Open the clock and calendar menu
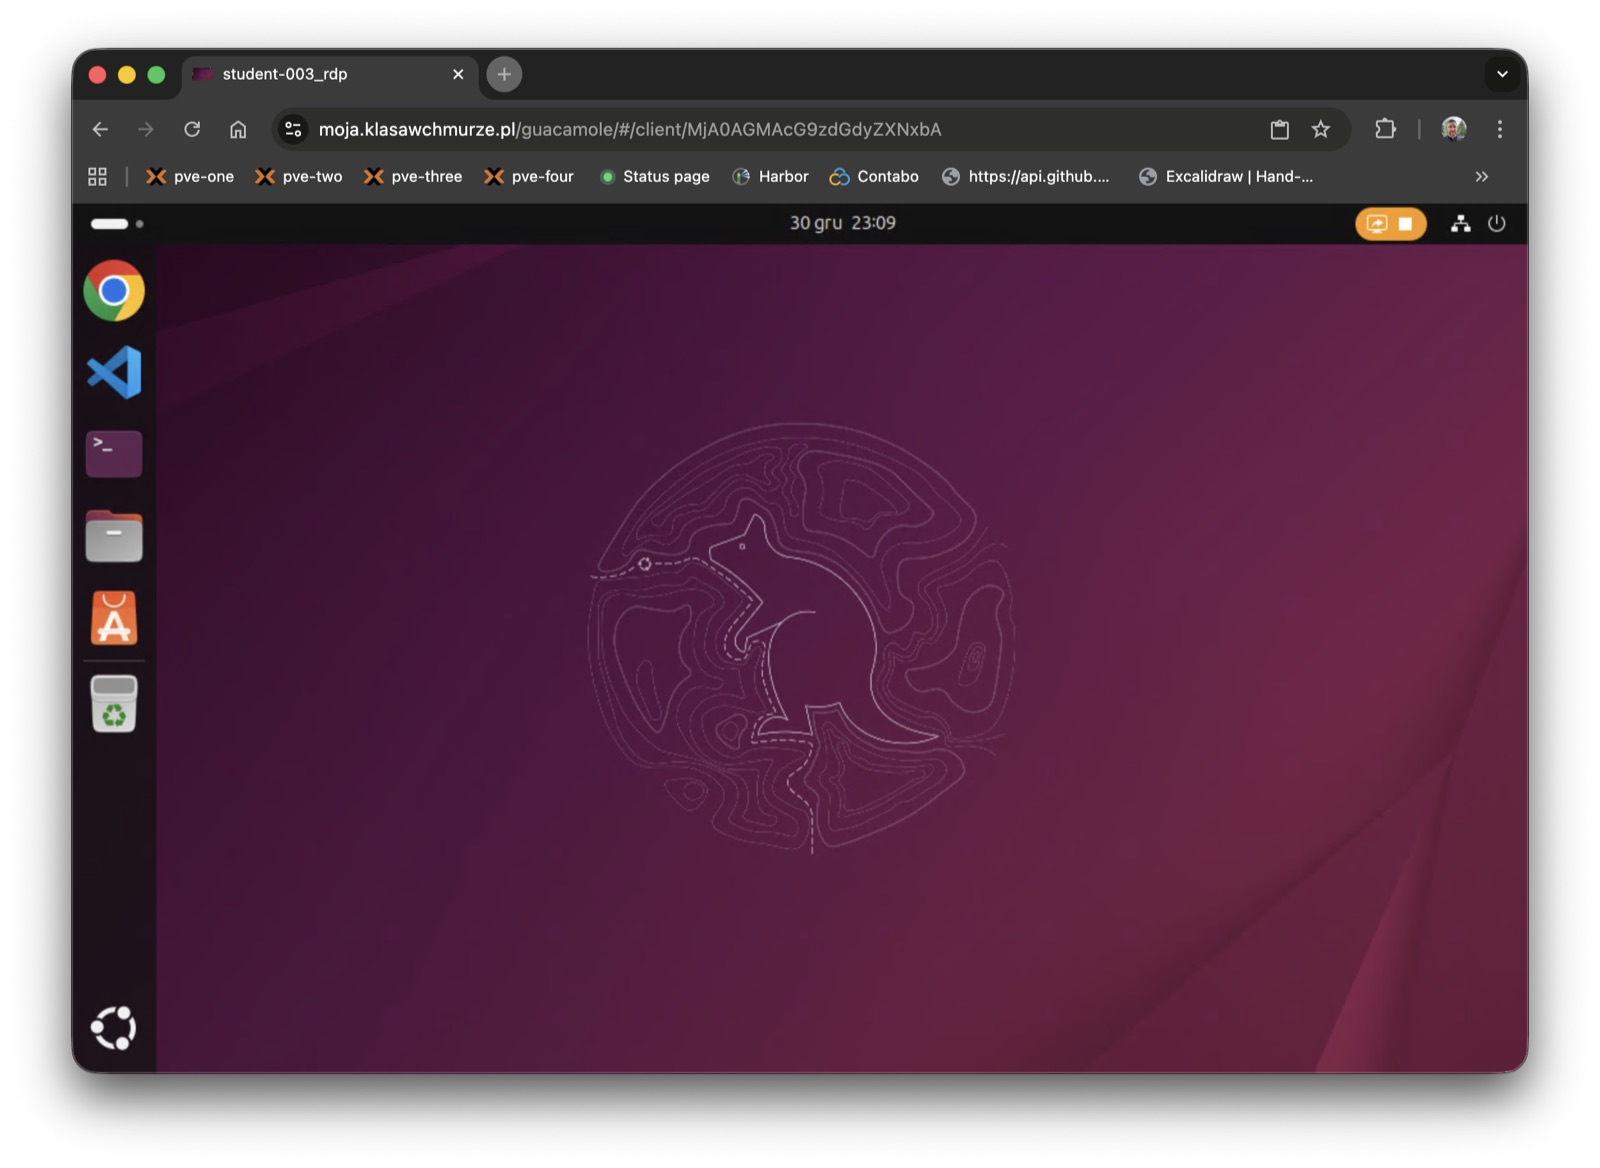The image size is (1600, 1168). coord(842,223)
